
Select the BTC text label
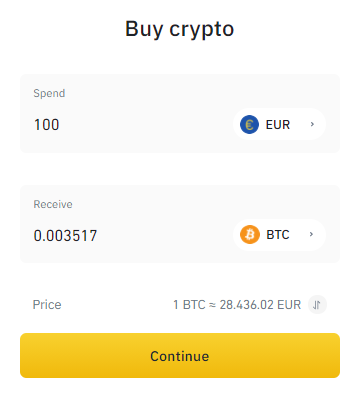pyautogui.click(x=278, y=235)
